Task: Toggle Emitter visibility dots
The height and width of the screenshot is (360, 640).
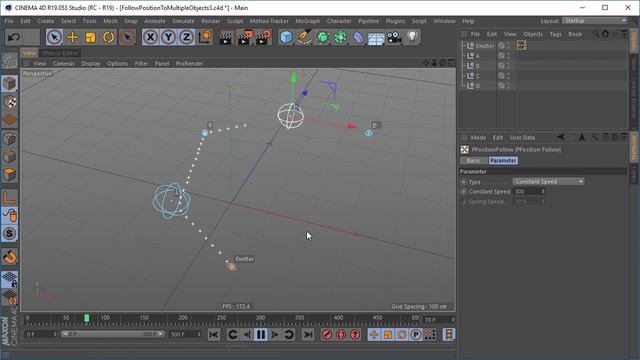Action: point(508,46)
